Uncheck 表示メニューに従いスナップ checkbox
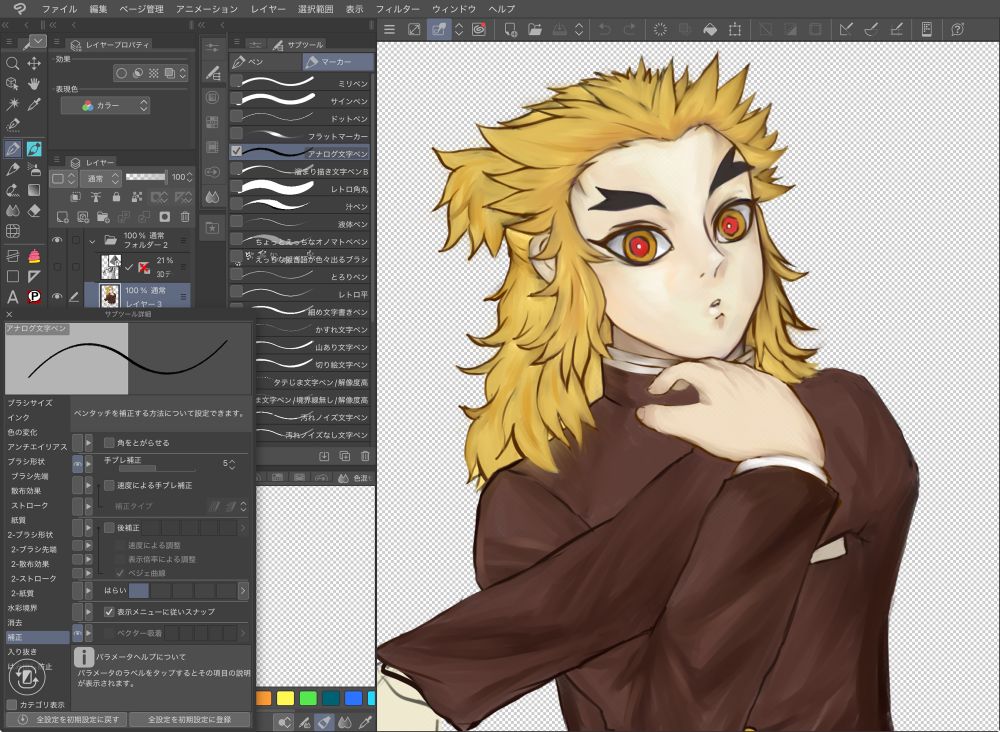The height and width of the screenshot is (732, 1000). click(109, 611)
